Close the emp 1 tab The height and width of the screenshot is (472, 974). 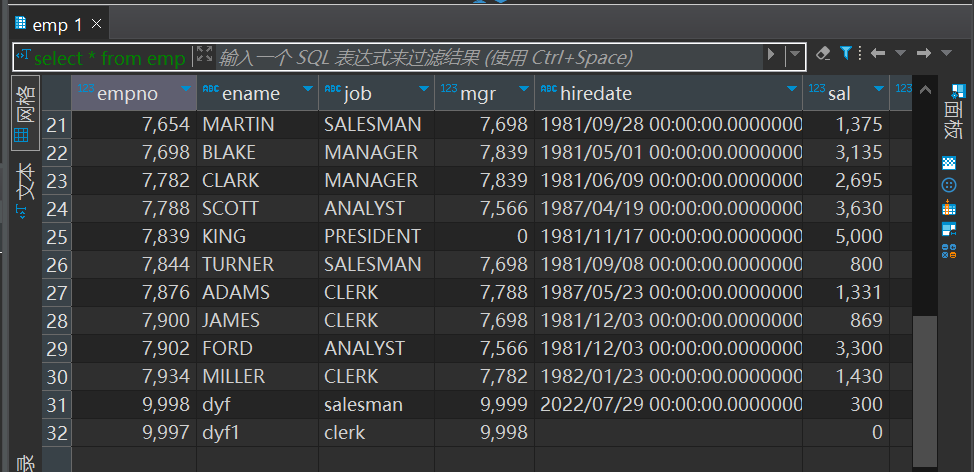click(x=96, y=24)
